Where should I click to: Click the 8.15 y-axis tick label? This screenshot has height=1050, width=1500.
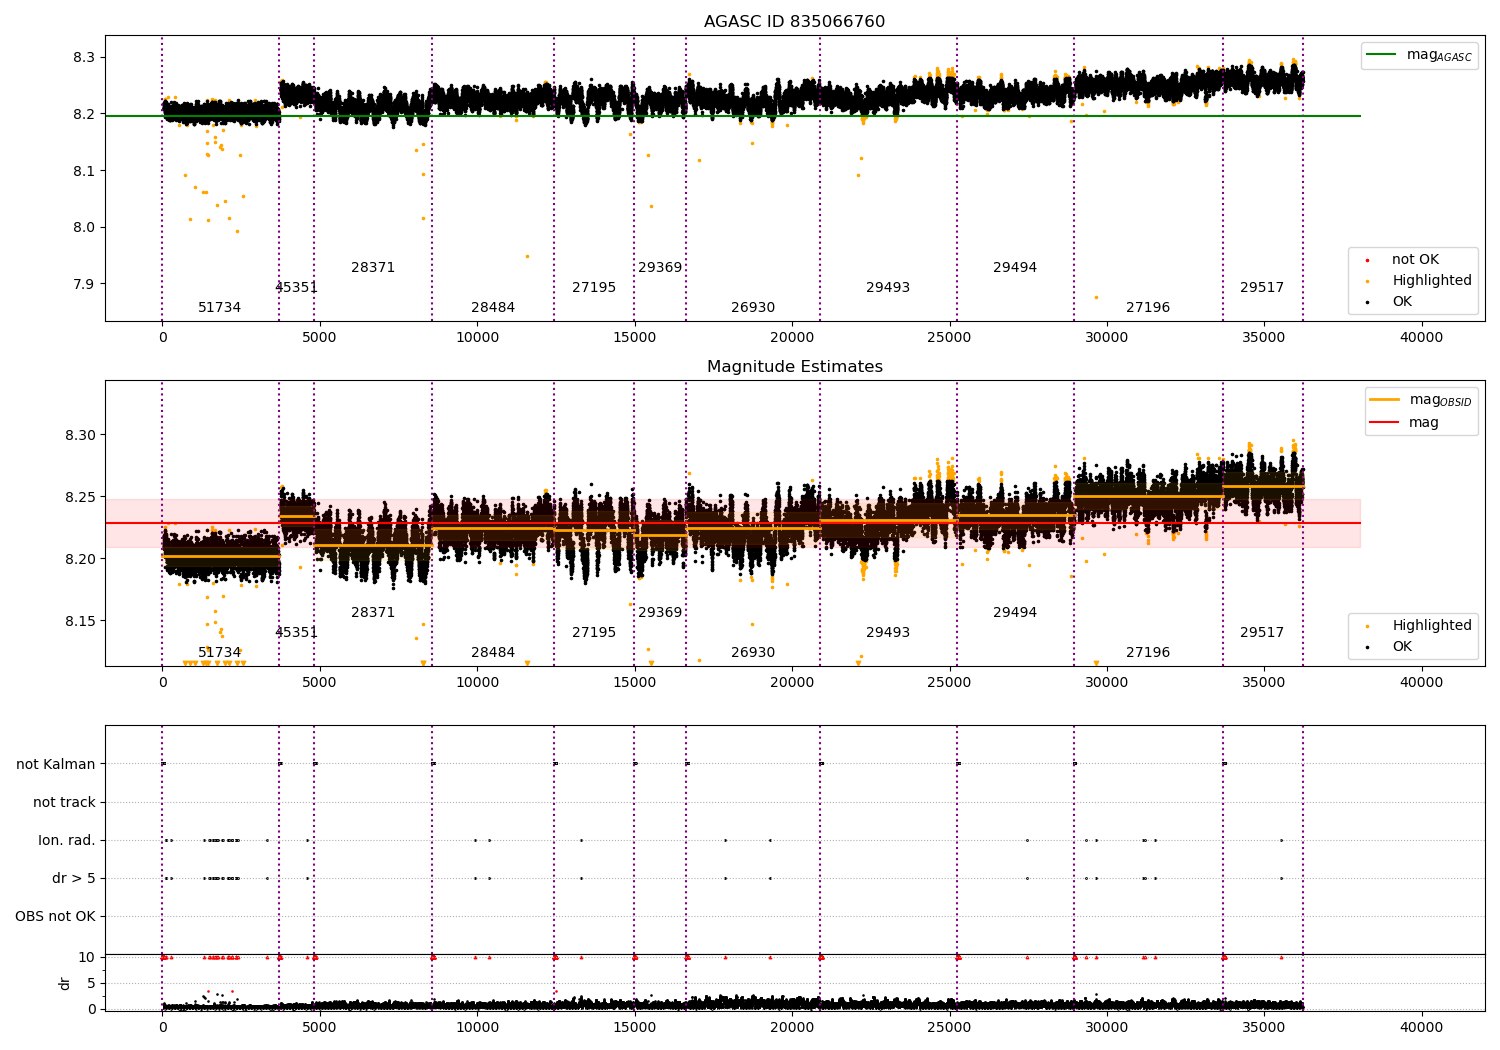point(80,621)
